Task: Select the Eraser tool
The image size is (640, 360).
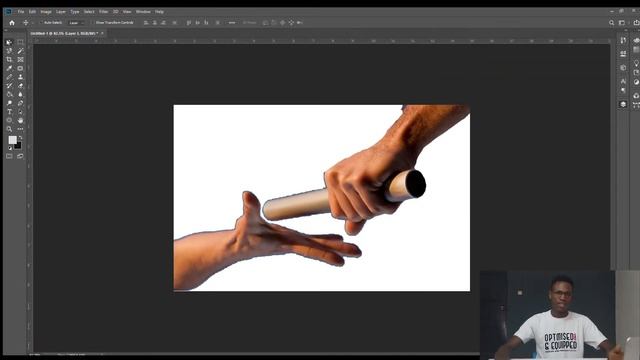Action: 20,86
